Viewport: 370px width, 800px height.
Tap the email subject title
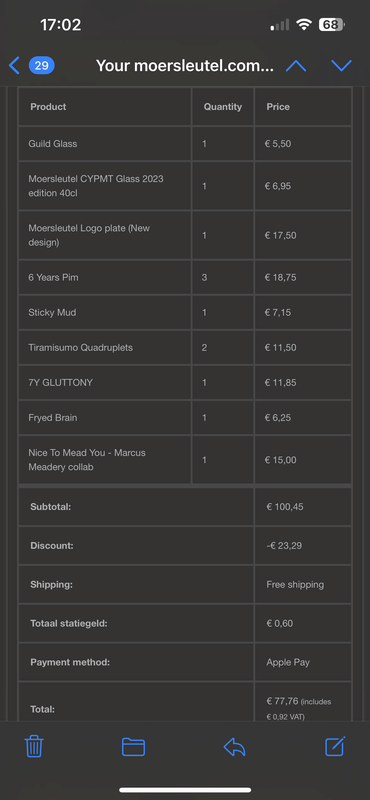(x=185, y=65)
